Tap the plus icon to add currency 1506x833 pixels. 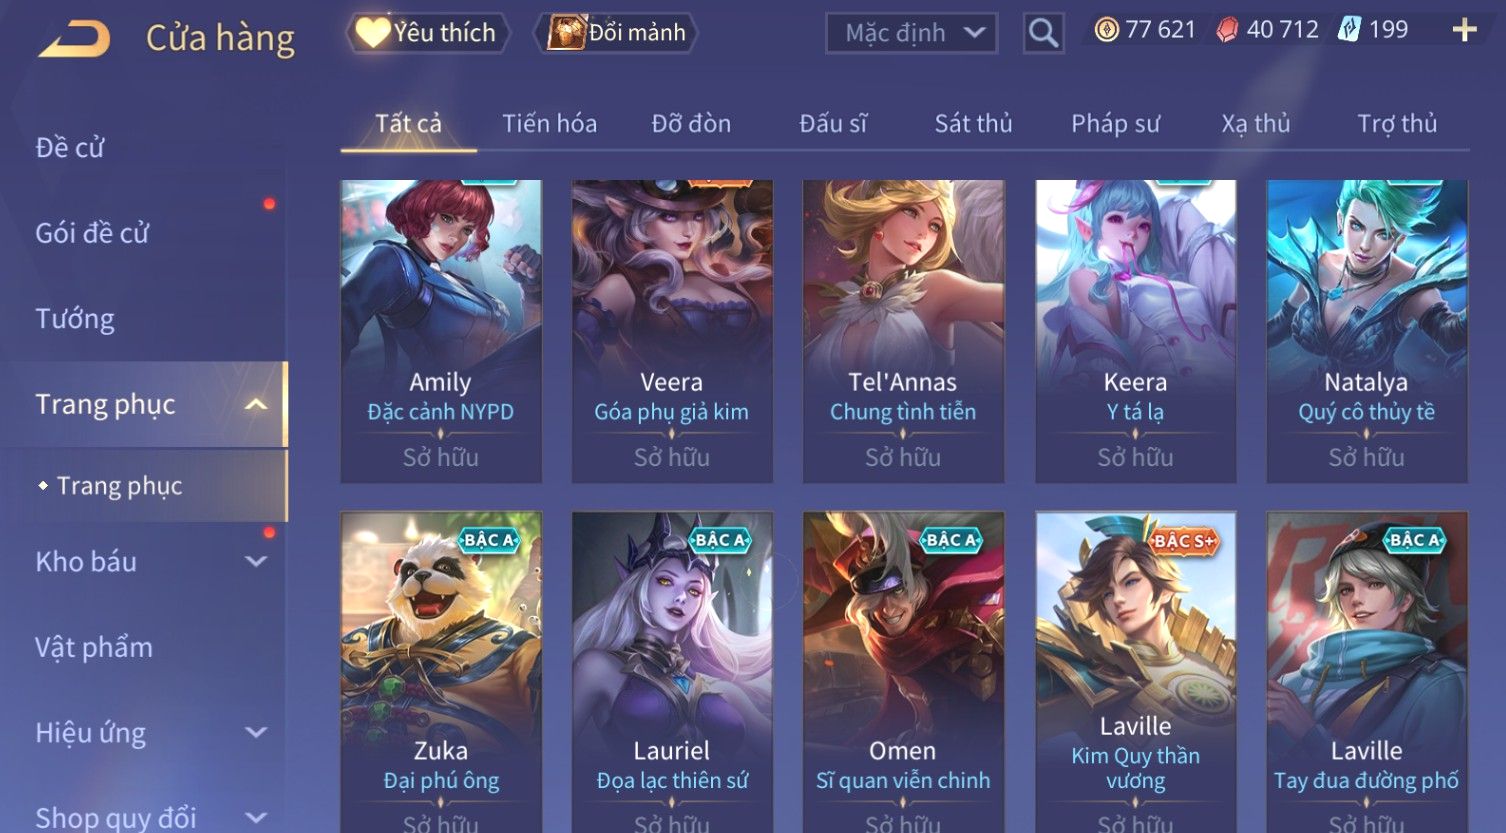[1464, 31]
